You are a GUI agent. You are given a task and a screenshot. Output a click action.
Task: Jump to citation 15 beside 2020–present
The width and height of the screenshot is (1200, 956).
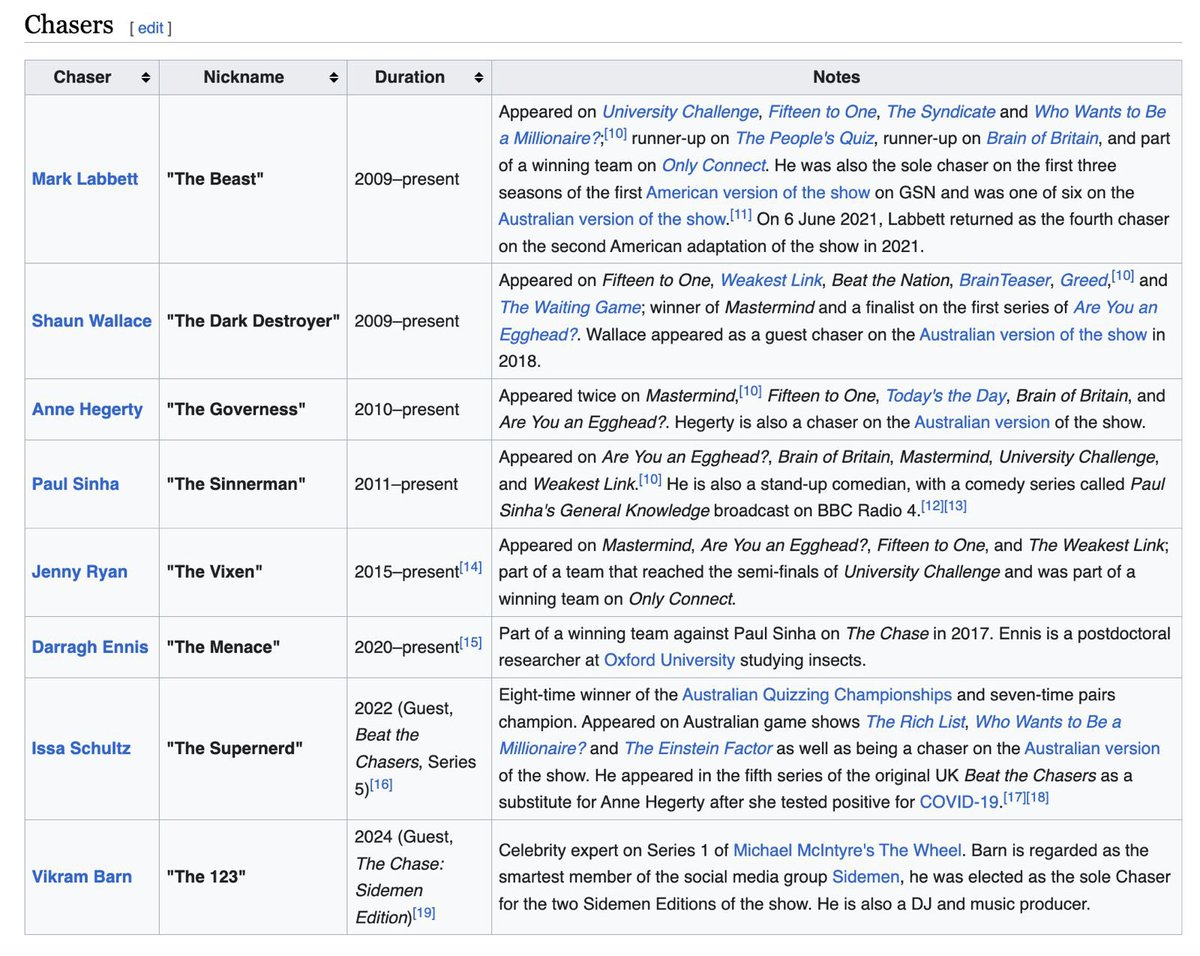(470, 642)
